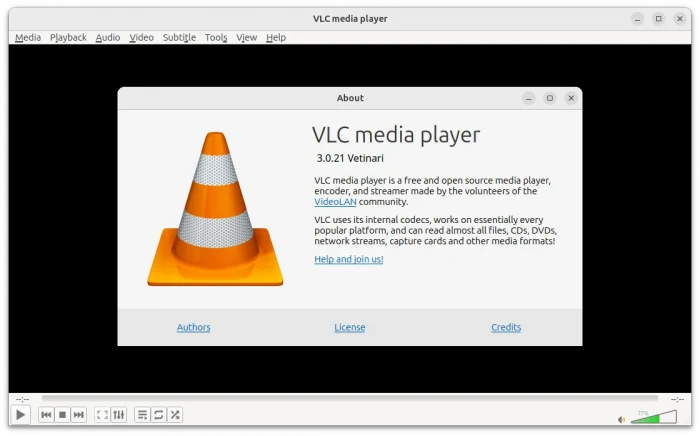Open the Media menu
Image resolution: width=700 pixels, height=436 pixels.
pos(28,37)
